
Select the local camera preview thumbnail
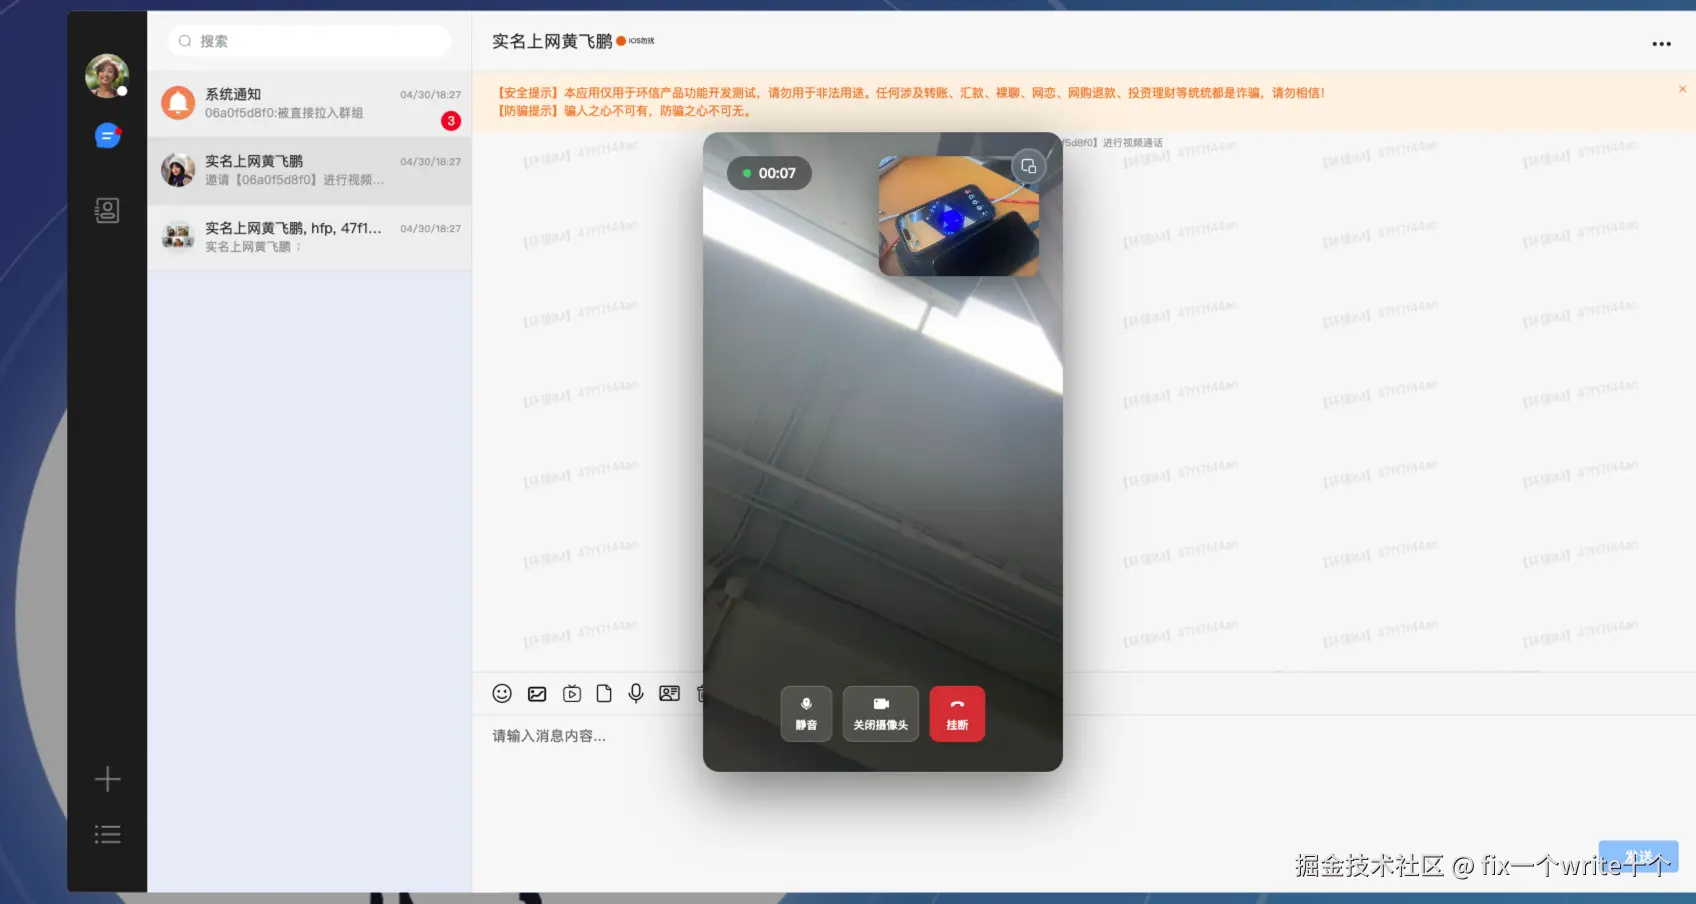(x=958, y=216)
